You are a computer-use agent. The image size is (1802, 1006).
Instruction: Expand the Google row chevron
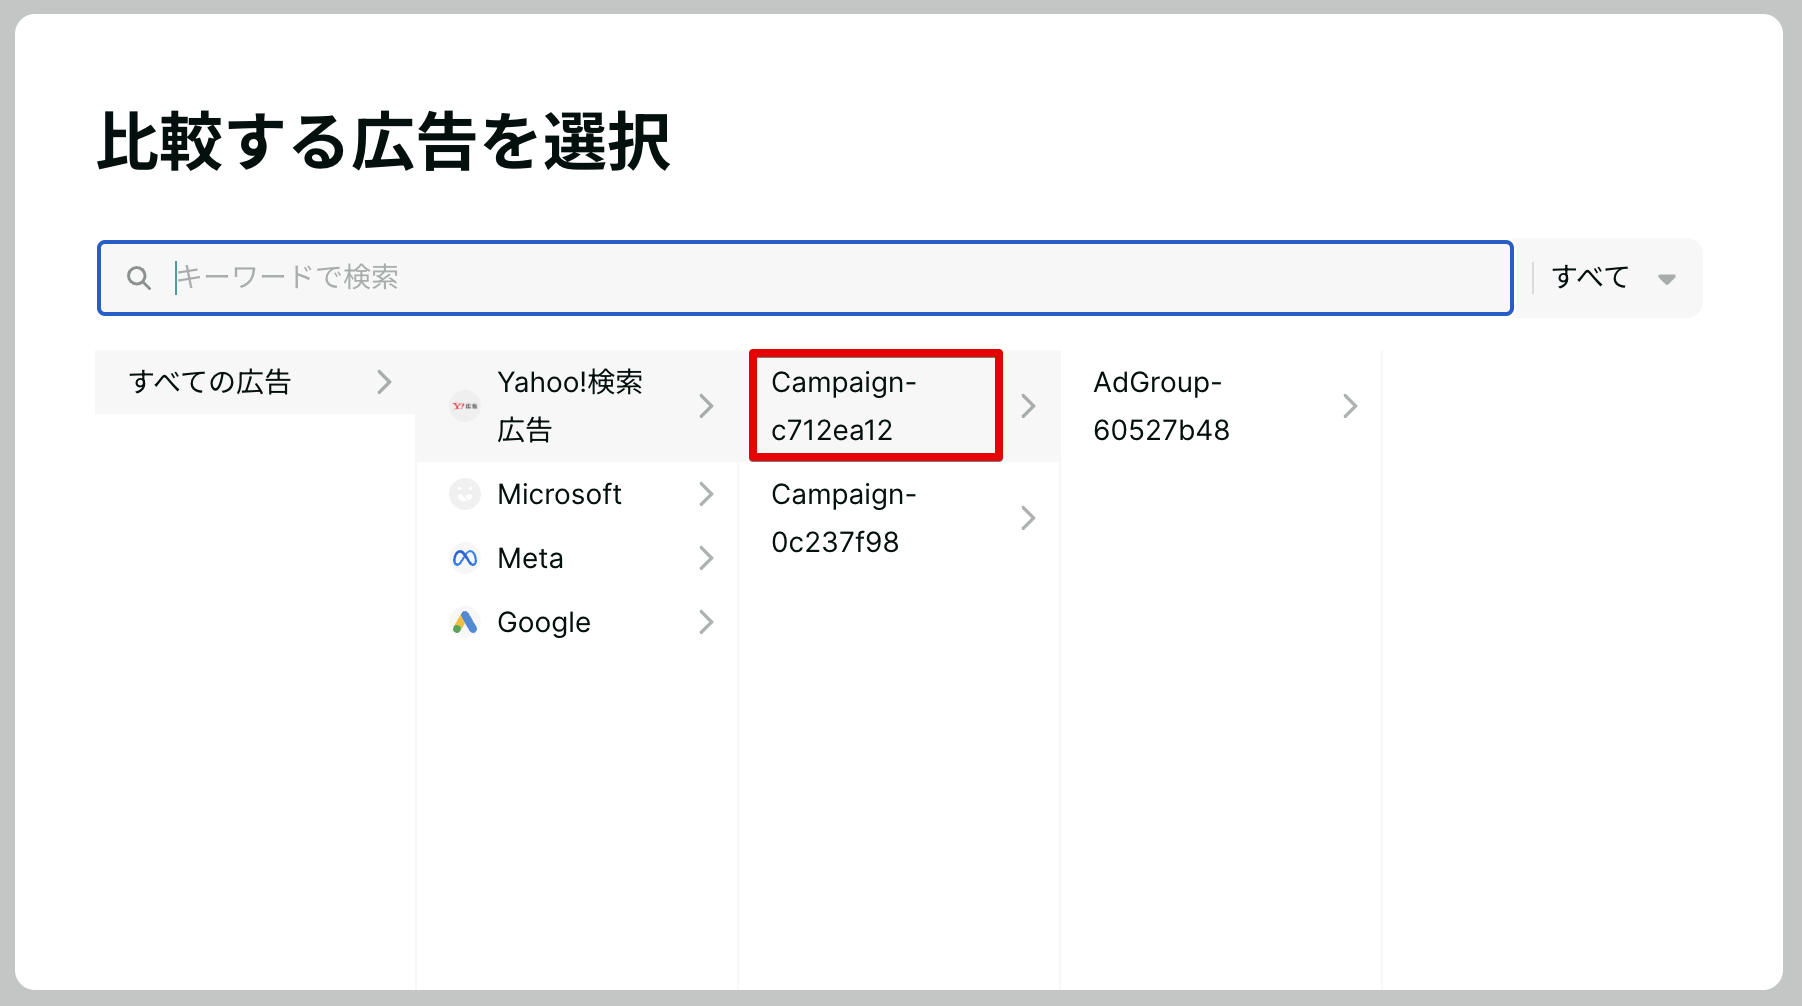(706, 622)
